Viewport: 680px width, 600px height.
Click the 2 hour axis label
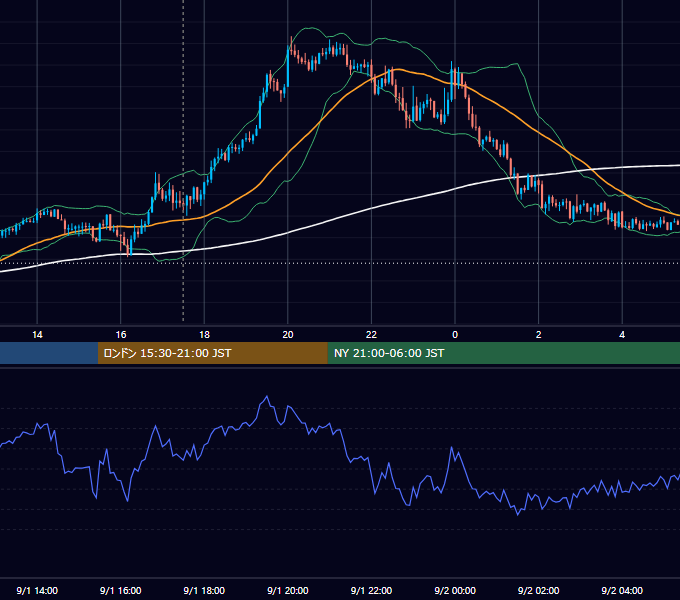(538, 335)
